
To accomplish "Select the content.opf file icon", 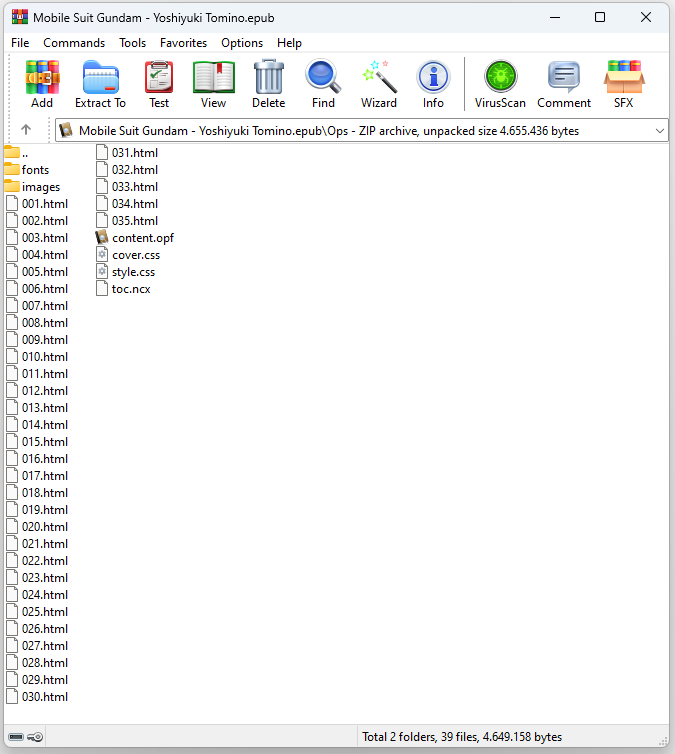I will click(x=102, y=238).
